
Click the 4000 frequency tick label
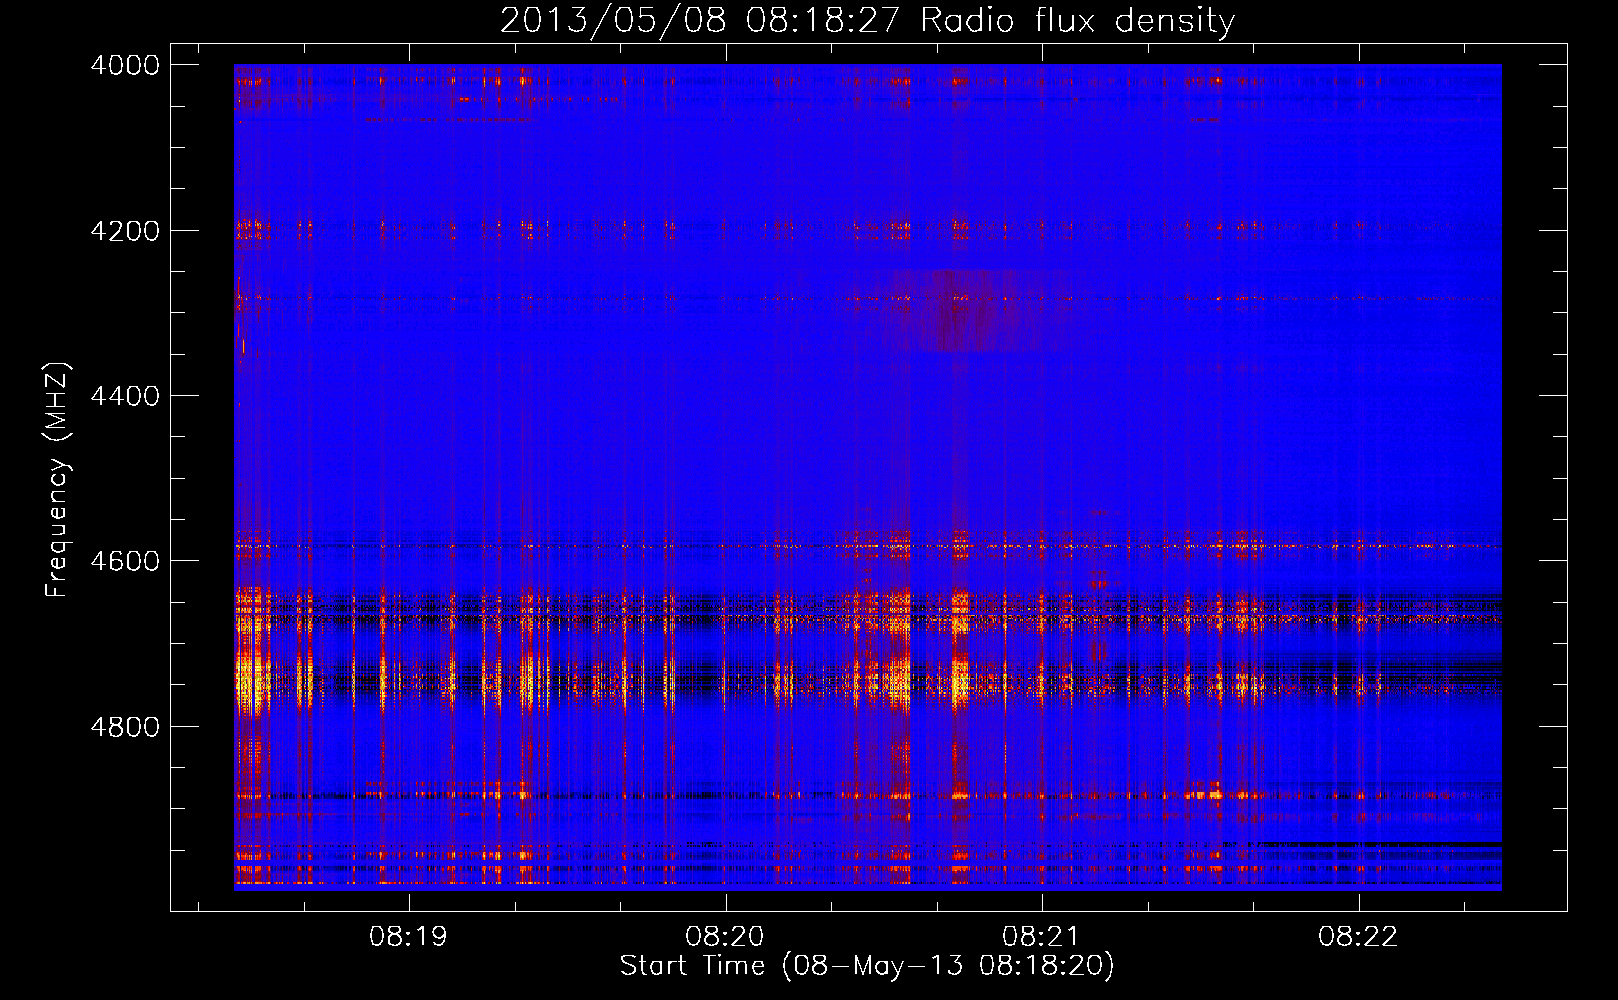tap(125, 65)
